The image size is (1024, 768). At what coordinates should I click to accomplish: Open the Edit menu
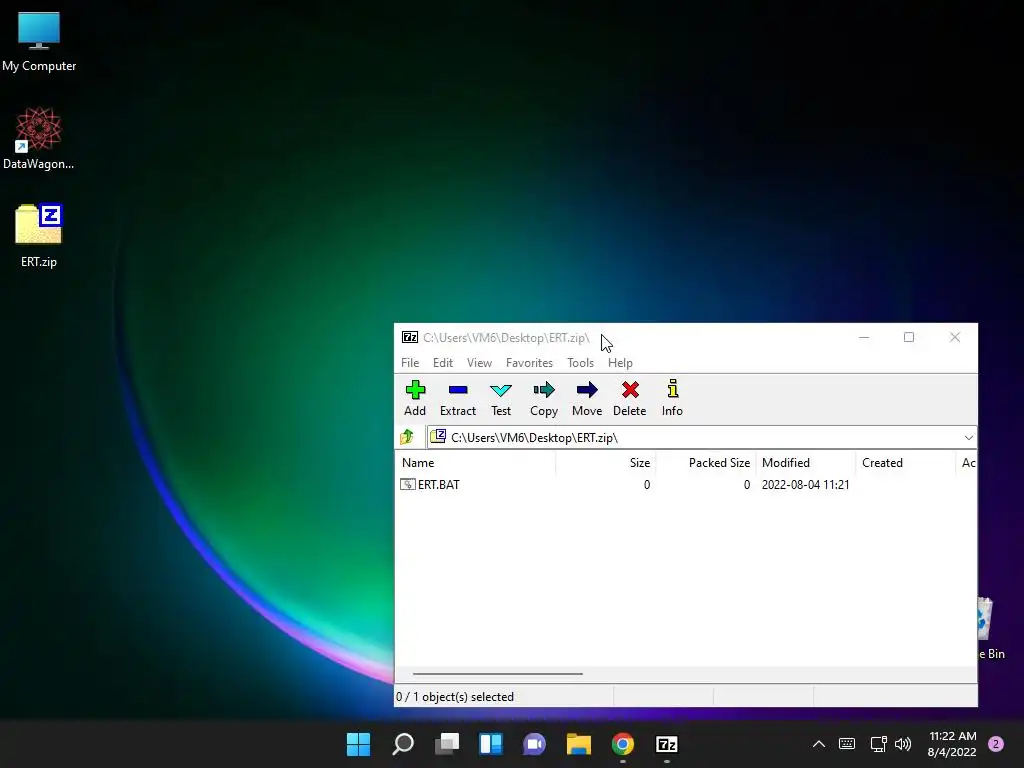click(443, 362)
